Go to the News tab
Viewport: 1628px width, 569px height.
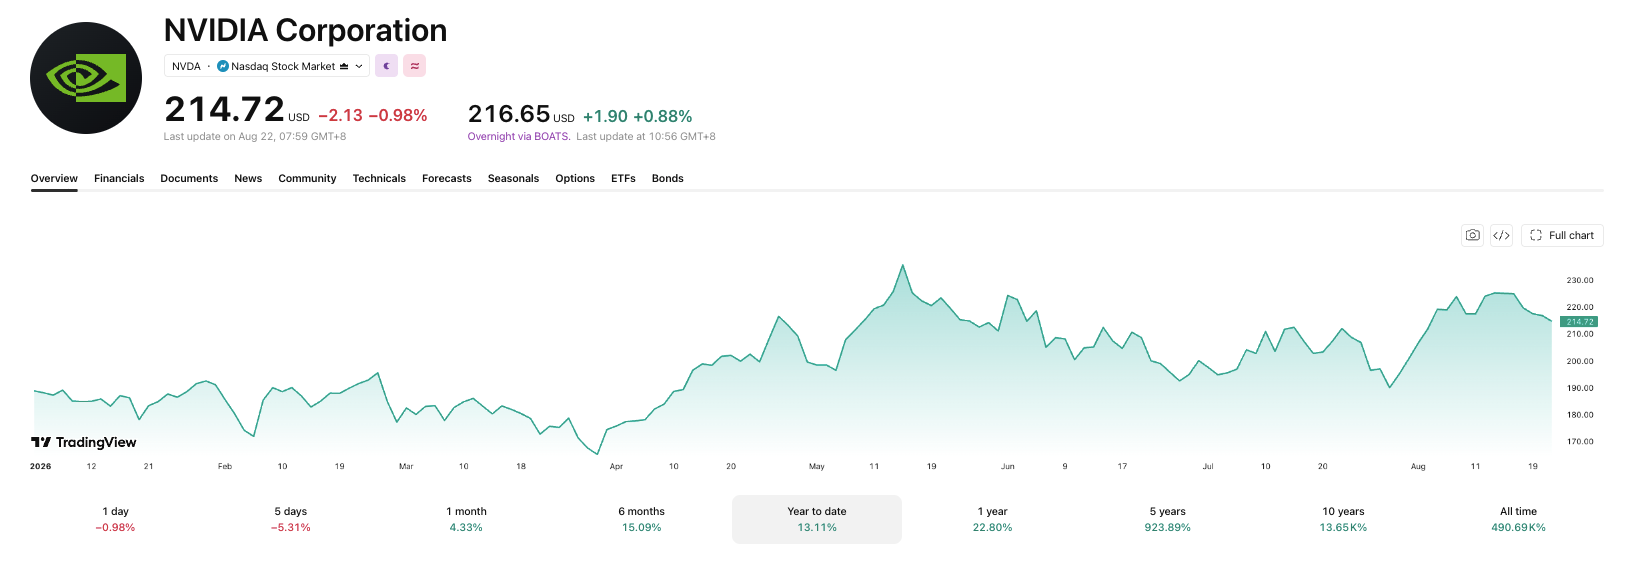(248, 179)
